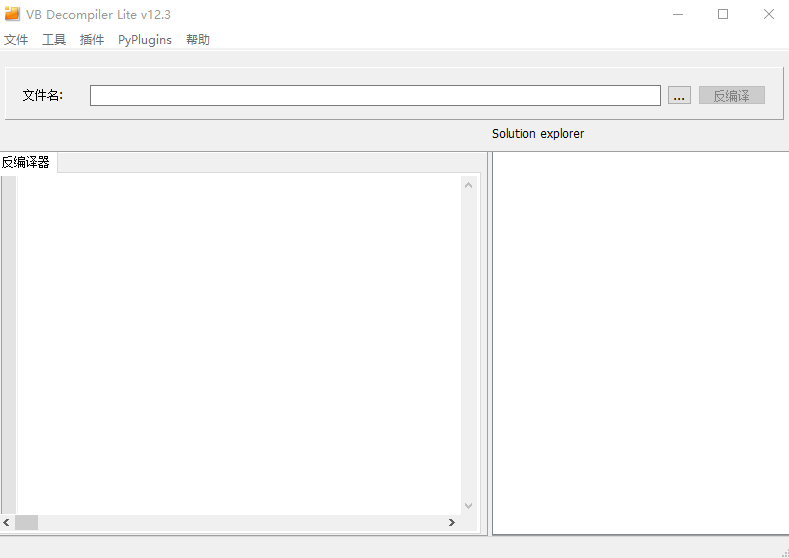Open the 文件 menu
Image resolution: width=789 pixels, height=558 pixels.
point(16,40)
